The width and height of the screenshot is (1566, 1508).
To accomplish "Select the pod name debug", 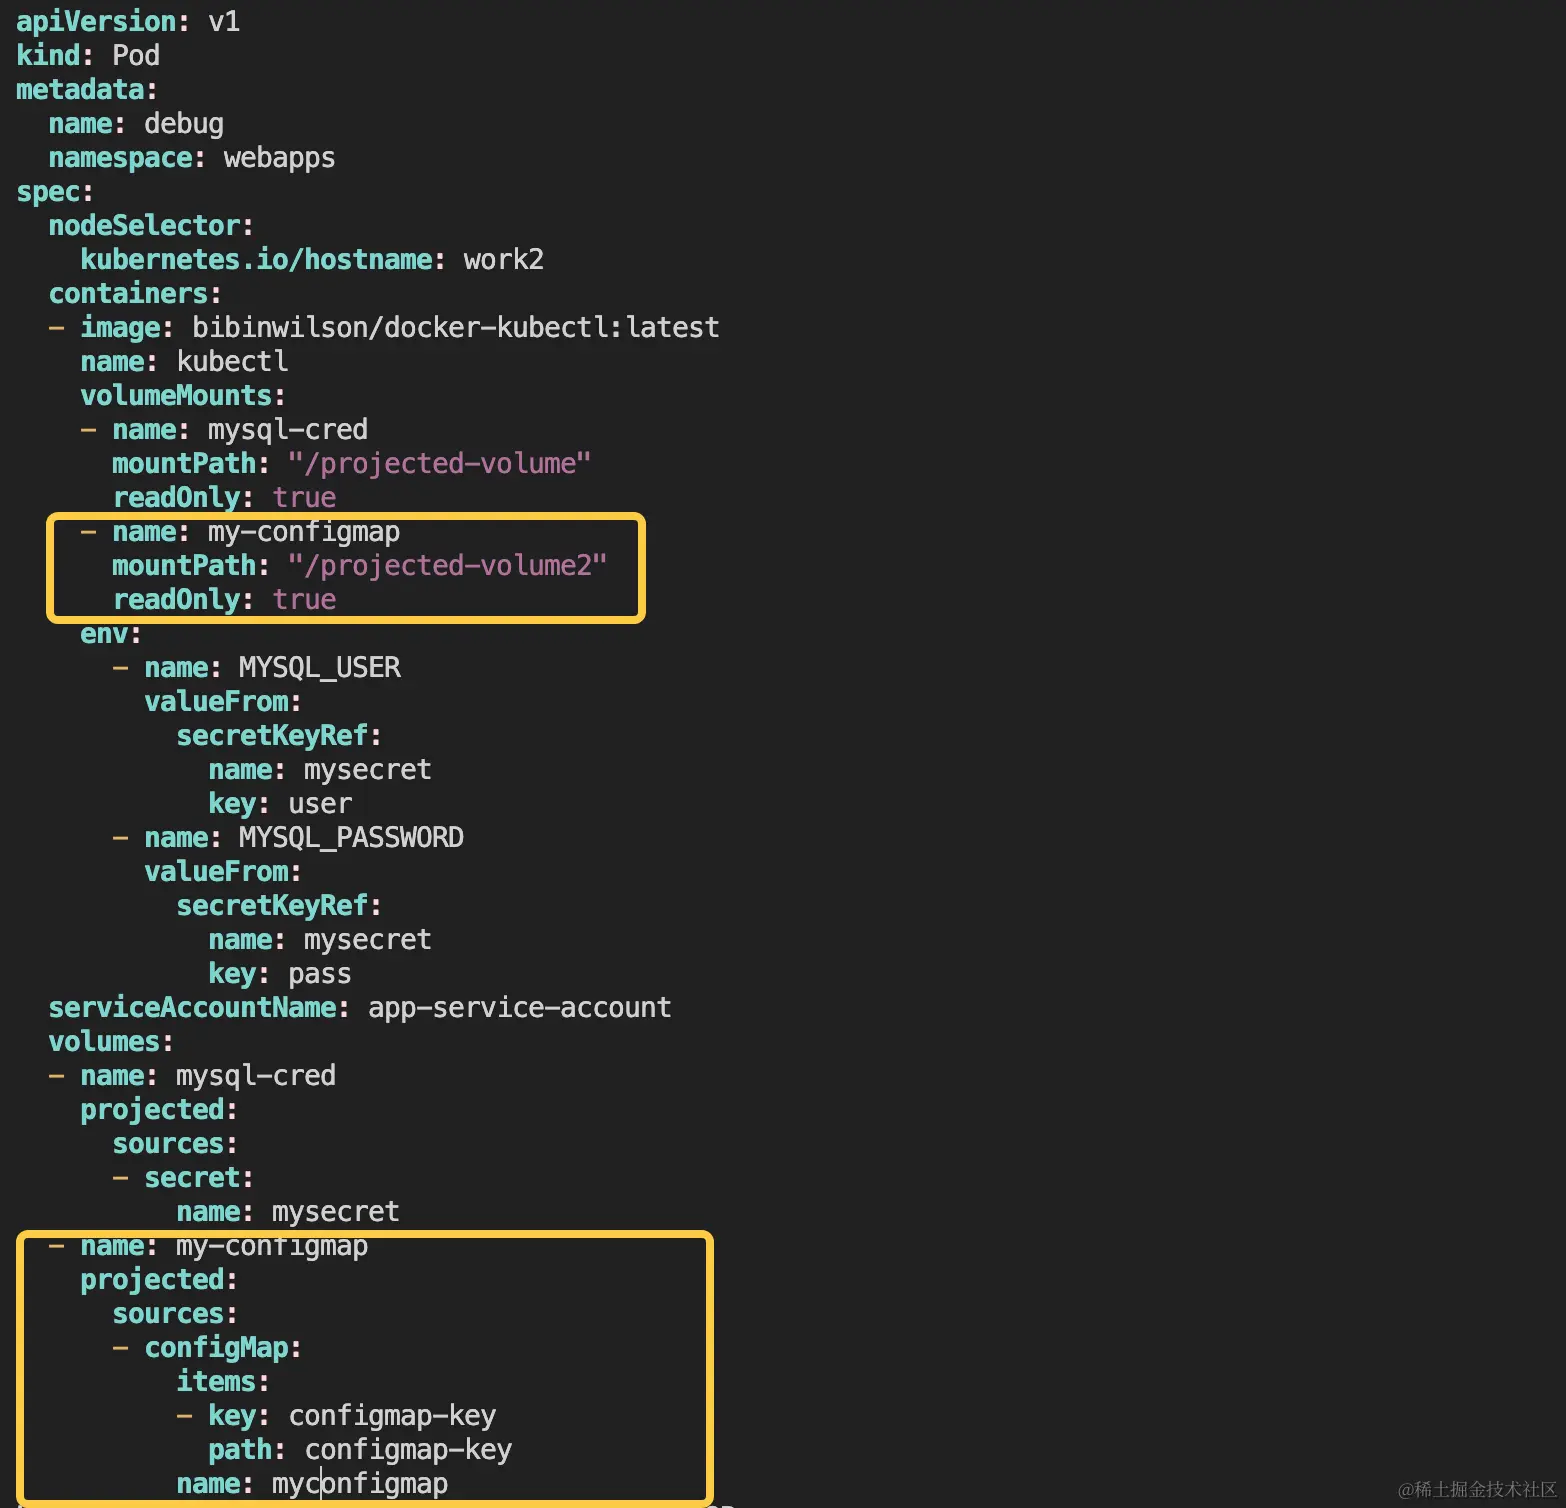I will (x=183, y=123).
